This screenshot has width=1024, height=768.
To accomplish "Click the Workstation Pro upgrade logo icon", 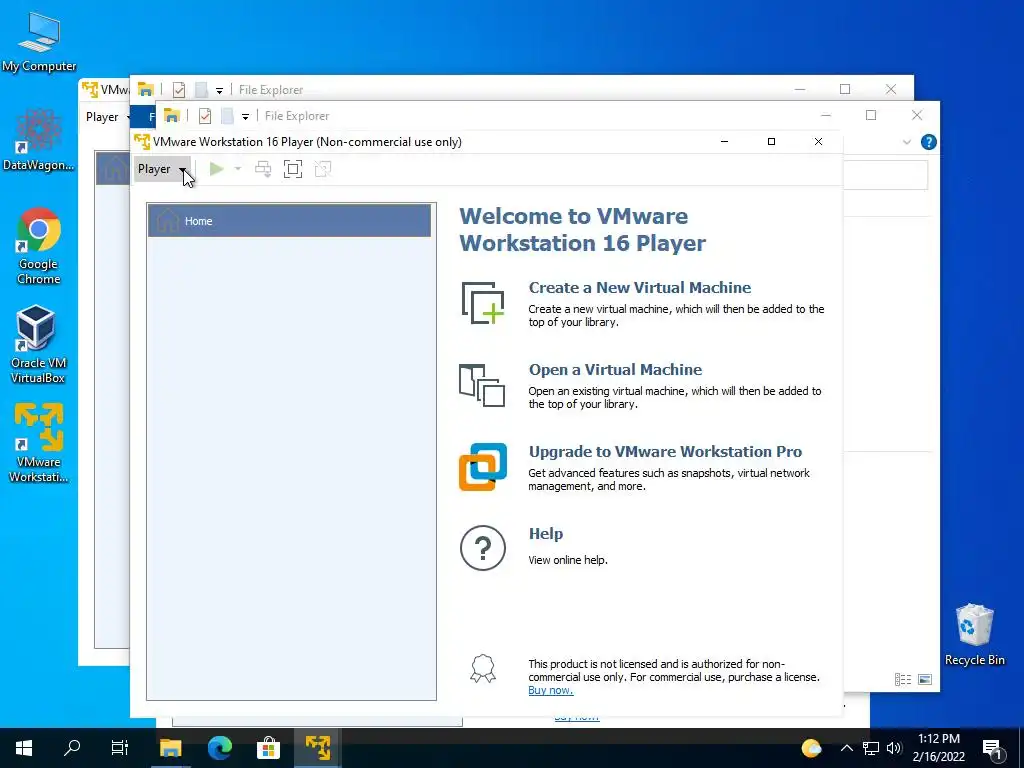I will 483,467.
